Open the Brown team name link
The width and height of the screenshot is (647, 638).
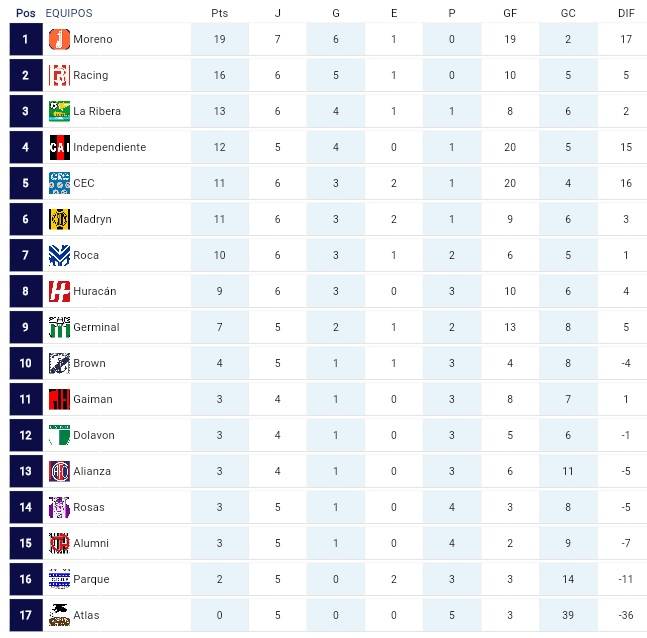(89, 363)
